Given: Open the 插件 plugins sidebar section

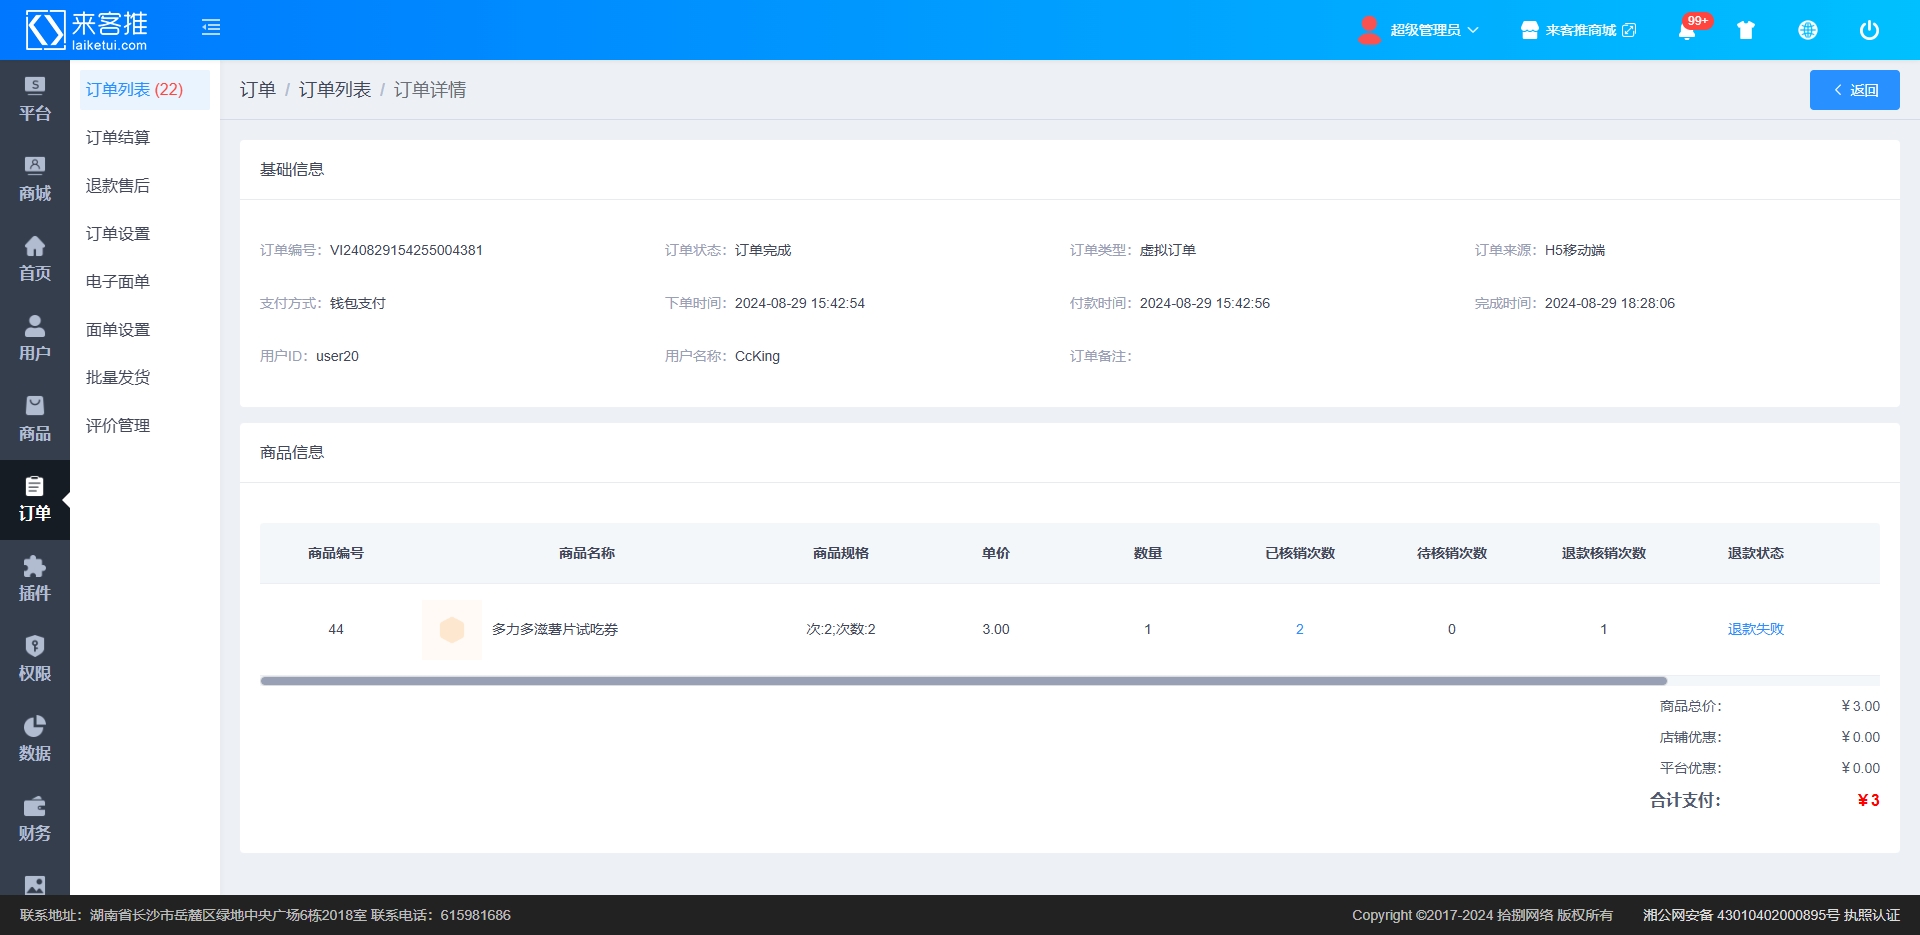Looking at the screenshot, I should click(x=35, y=579).
